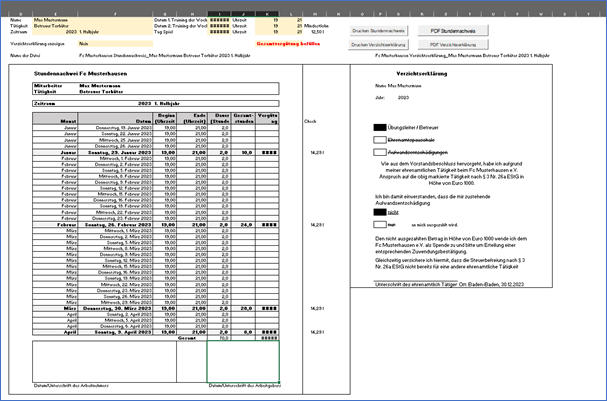The width and height of the screenshot is (607, 401).
Task: Click the green-outlined employer signature box
Action: [x=243, y=362]
